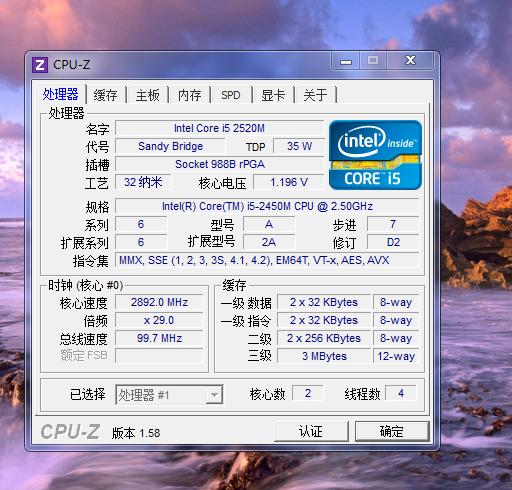512x490 pixels.
Task: Close the CPU-Z window
Action: click(x=410, y=60)
